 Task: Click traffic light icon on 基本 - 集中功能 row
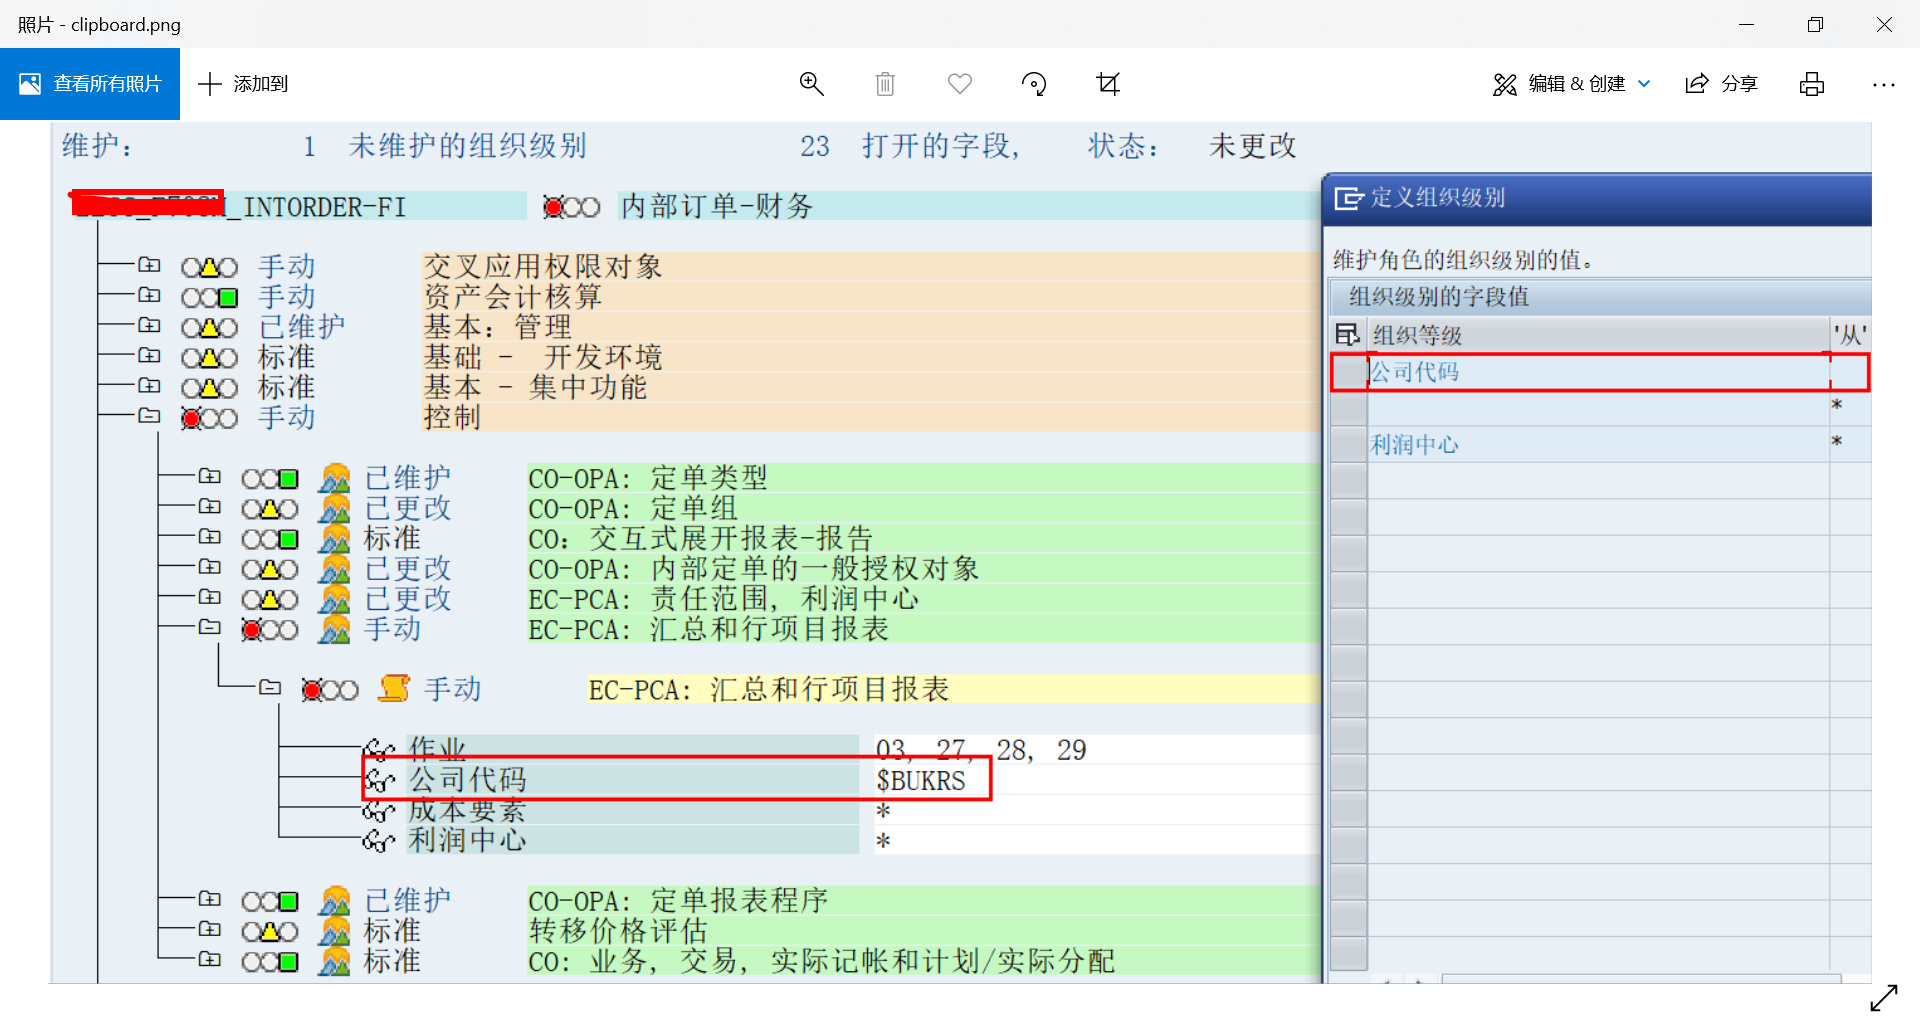pyautogui.click(x=209, y=387)
